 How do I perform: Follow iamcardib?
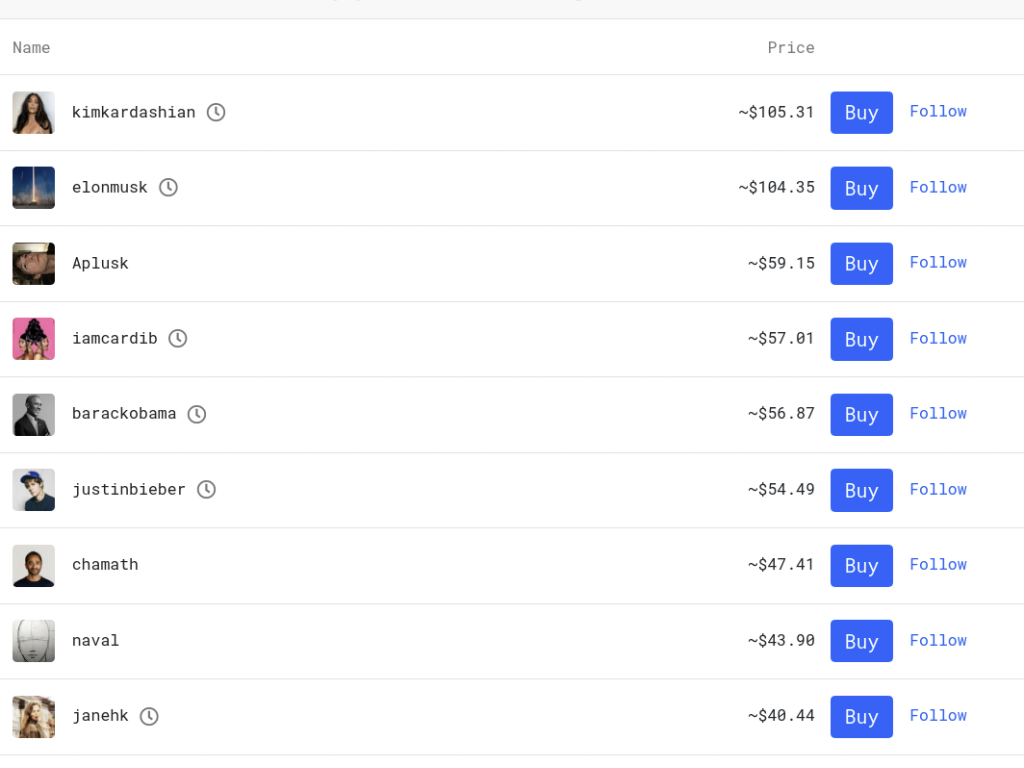(x=938, y=338)
